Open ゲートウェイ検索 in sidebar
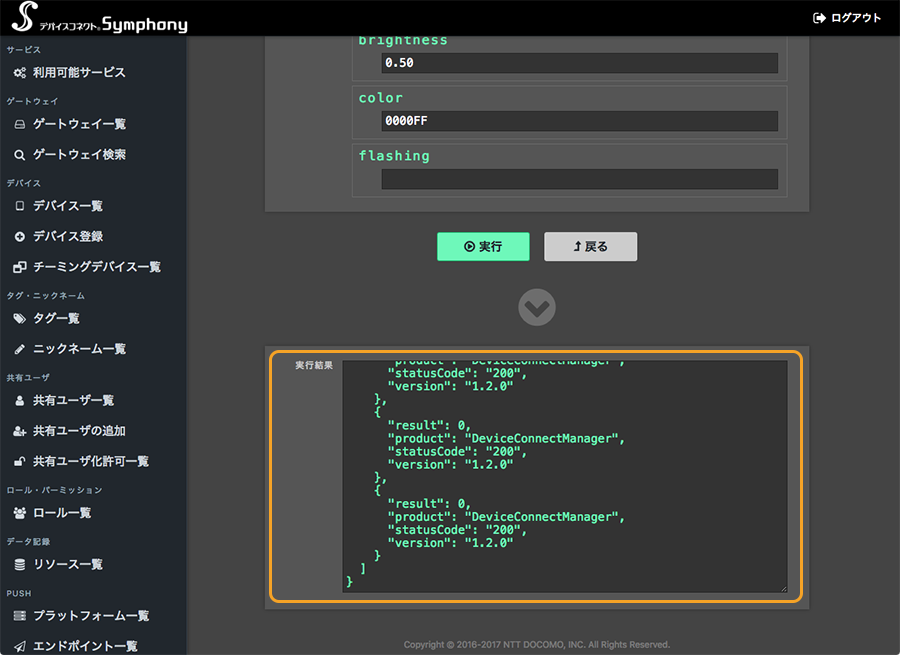This screenshot has height=655, width=900. click(x=79, y=154)
